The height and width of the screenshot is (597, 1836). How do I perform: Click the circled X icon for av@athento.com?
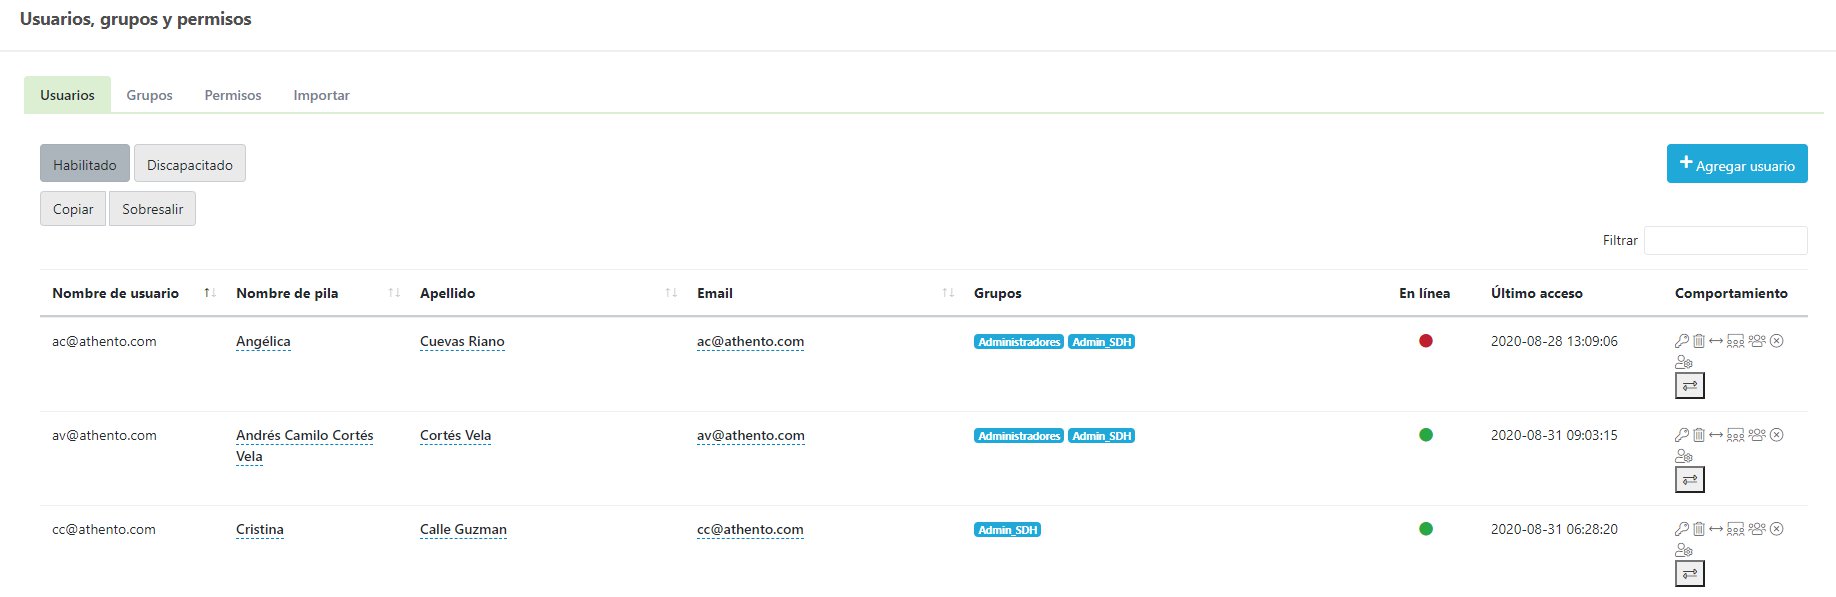pyautogui.click(x=1777, y=435)
